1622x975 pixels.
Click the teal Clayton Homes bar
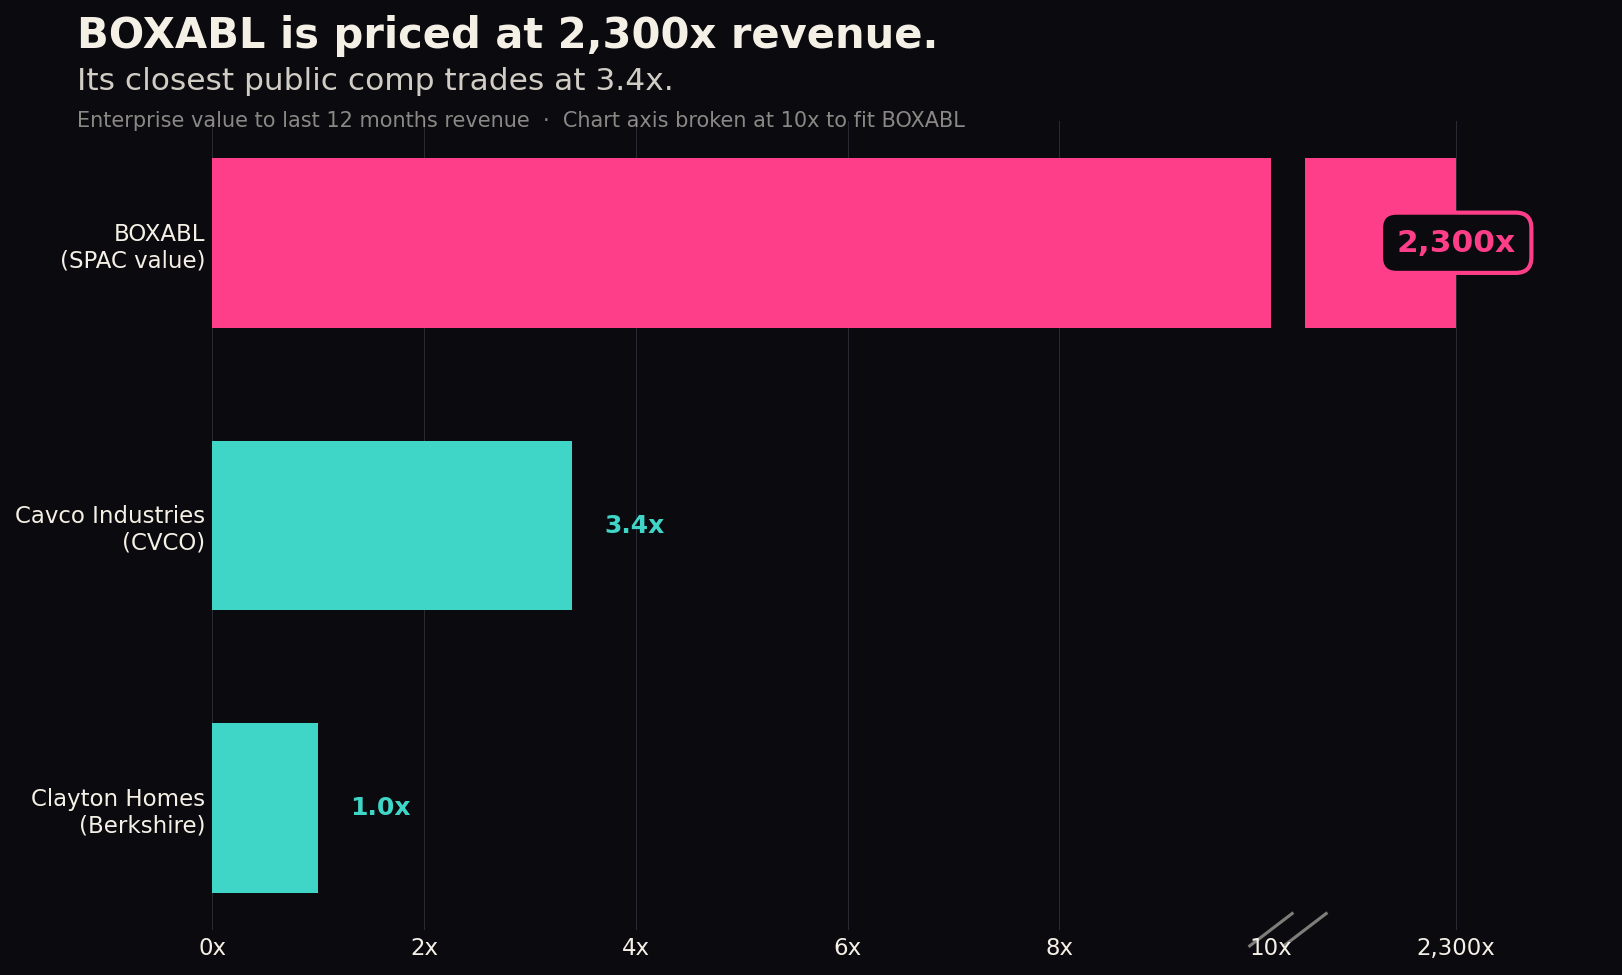tap(265, 808)
